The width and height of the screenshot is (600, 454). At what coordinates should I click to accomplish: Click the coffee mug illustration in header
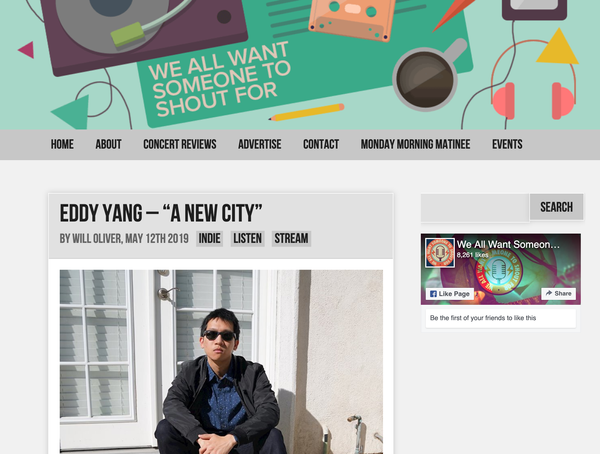pyautogui.click(x=429, y=75)
